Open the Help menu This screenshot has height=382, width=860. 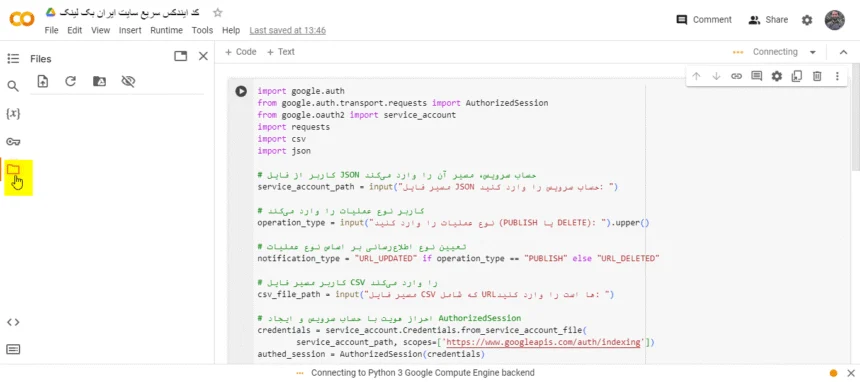[231, 31]
